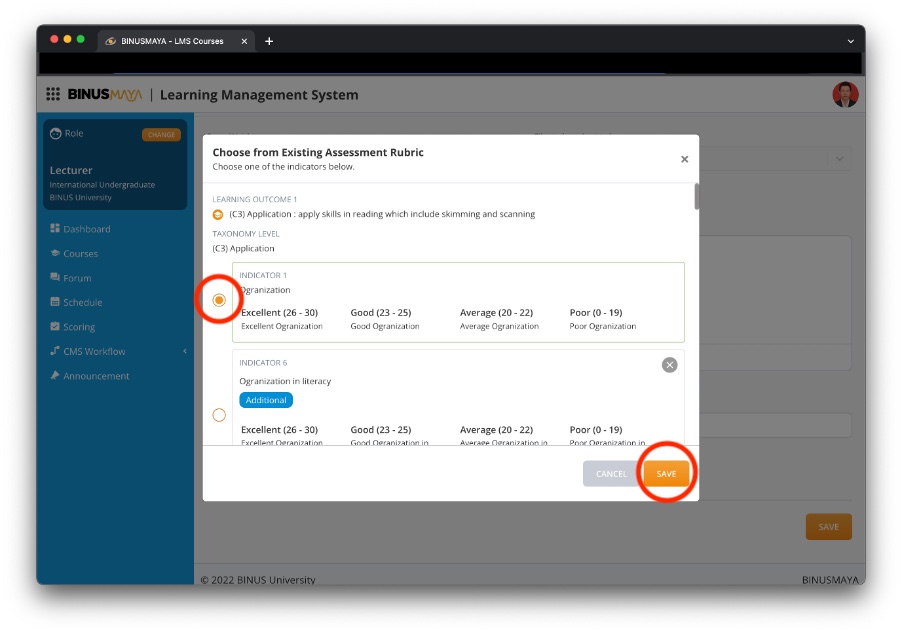Image resolution: width=902 pixels, height=634 pixels.
Task: Click Excellent (26 - 30) in Indicator 6
Action: point(280,430)
